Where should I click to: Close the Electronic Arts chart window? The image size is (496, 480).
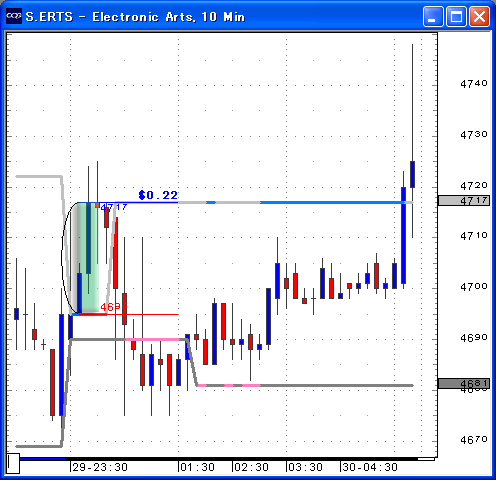[479, 16]
